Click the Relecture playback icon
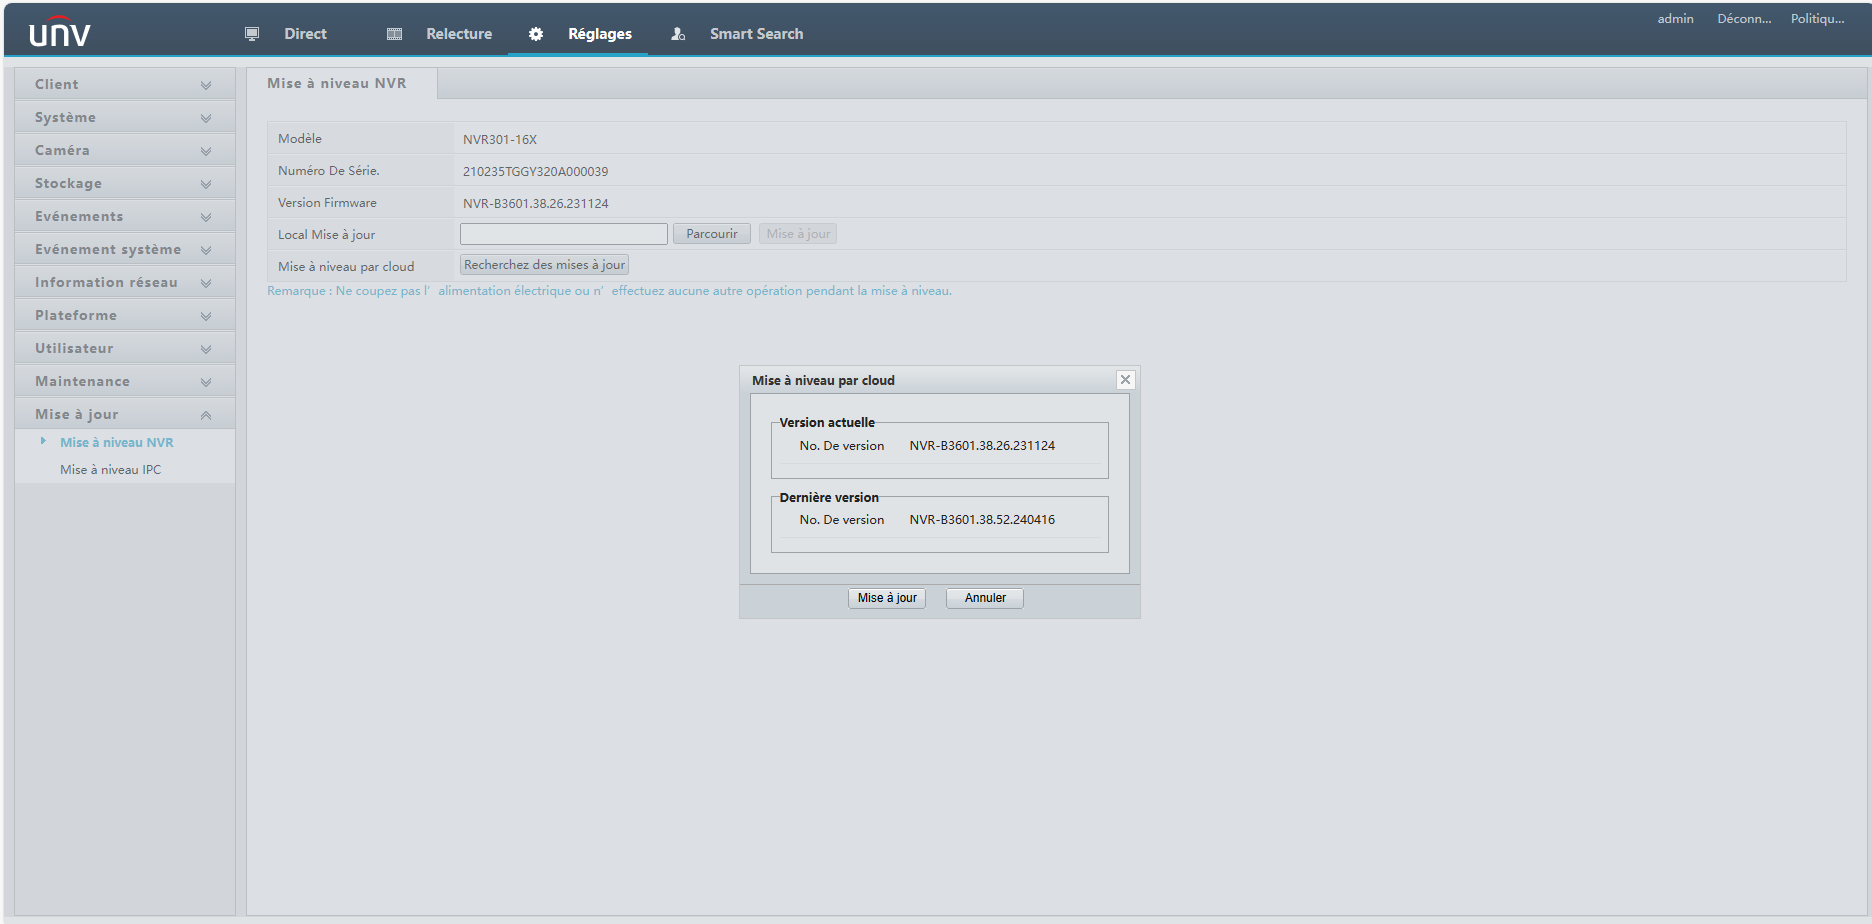This screenshot has width=1872, height=924. tap(394, 34)
